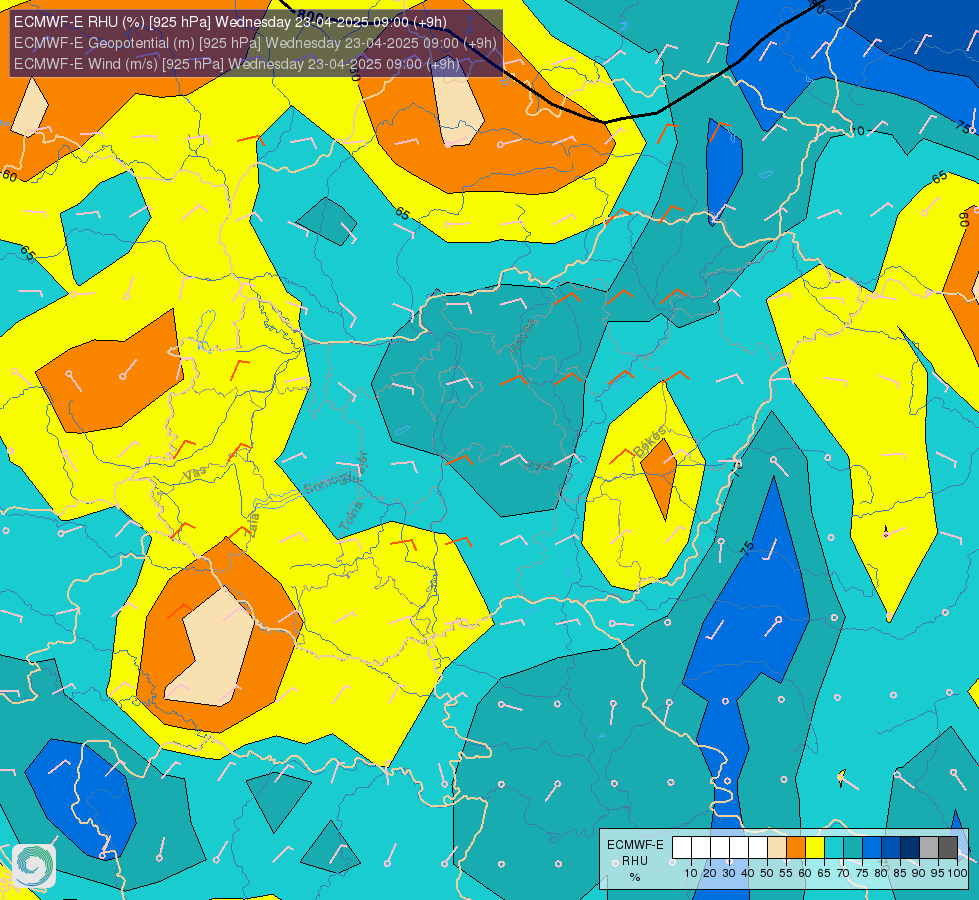The image size is (979, 900).
Task: Click the legend label 100
Action: tap(957, 873)
